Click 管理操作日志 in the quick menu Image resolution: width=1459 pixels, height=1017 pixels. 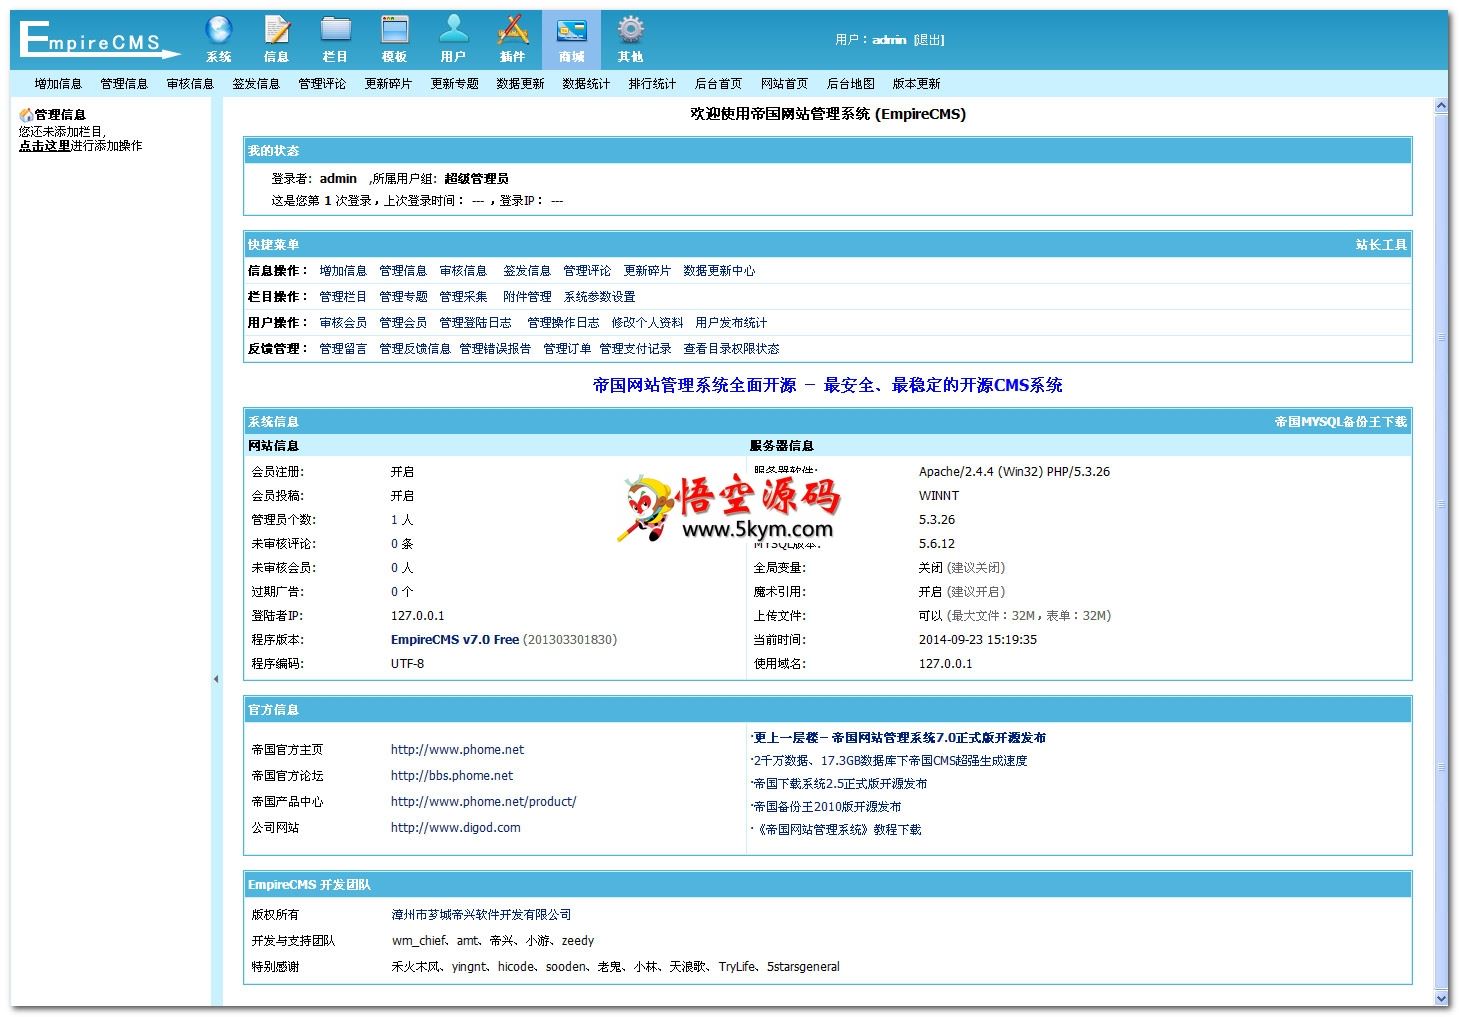(x=563, y=323)
